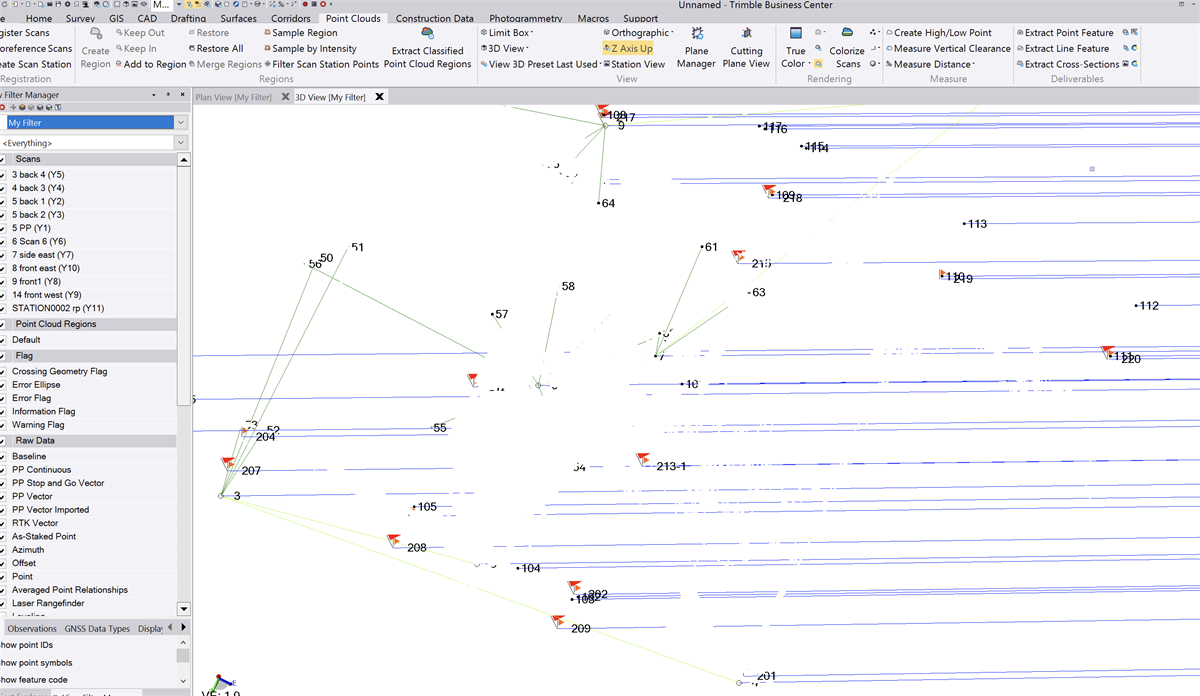The width and height of the screenshot is (1200, 696).
Task: Click Extract Point Feature in Deliverables
Action: (x=1068, y=33)
